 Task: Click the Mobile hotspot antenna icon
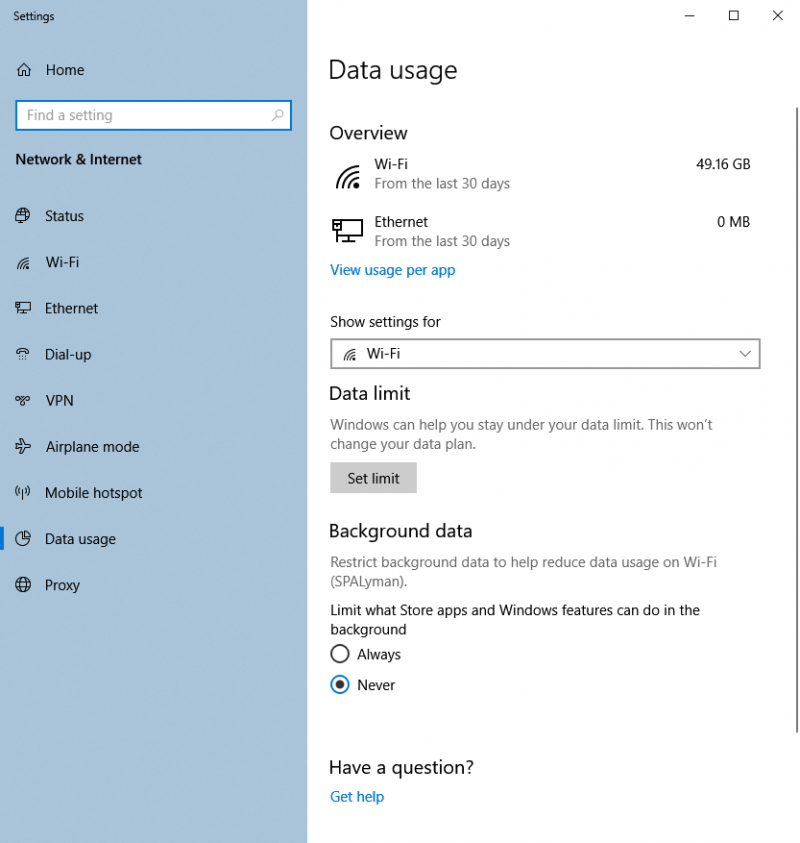[x=23, y=492]
